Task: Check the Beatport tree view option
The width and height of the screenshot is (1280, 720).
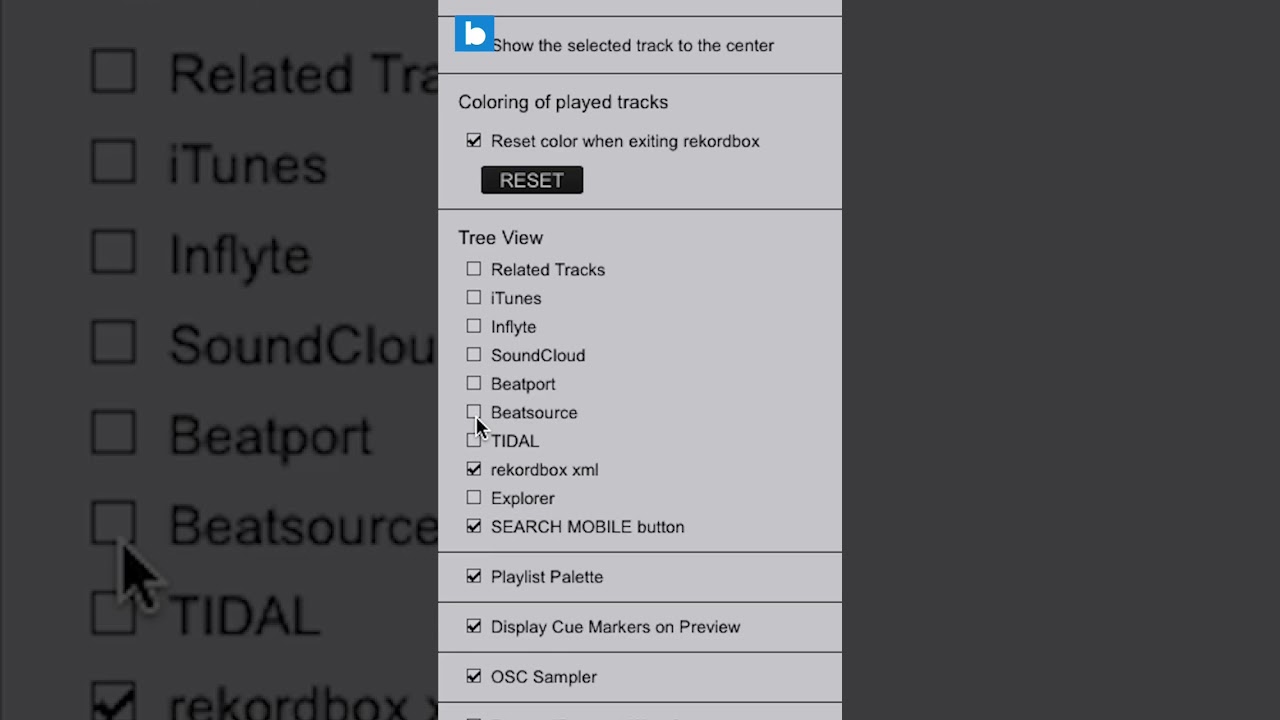Action: point(474,383)
